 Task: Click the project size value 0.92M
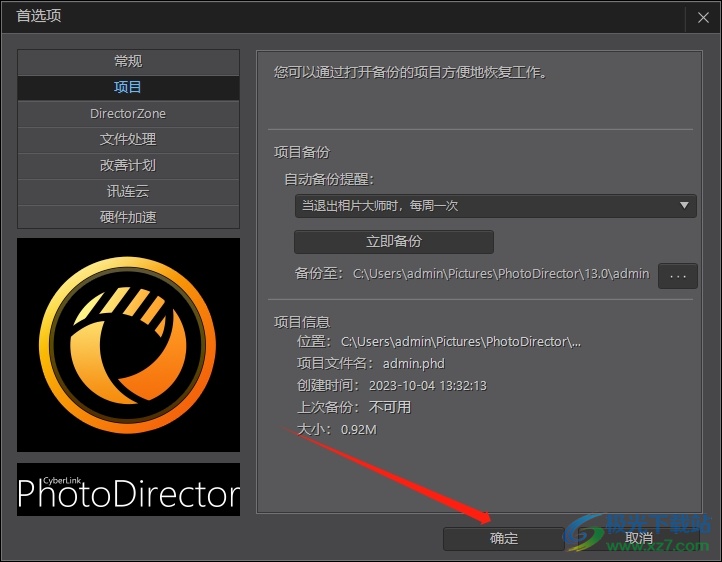pos(358,430)
